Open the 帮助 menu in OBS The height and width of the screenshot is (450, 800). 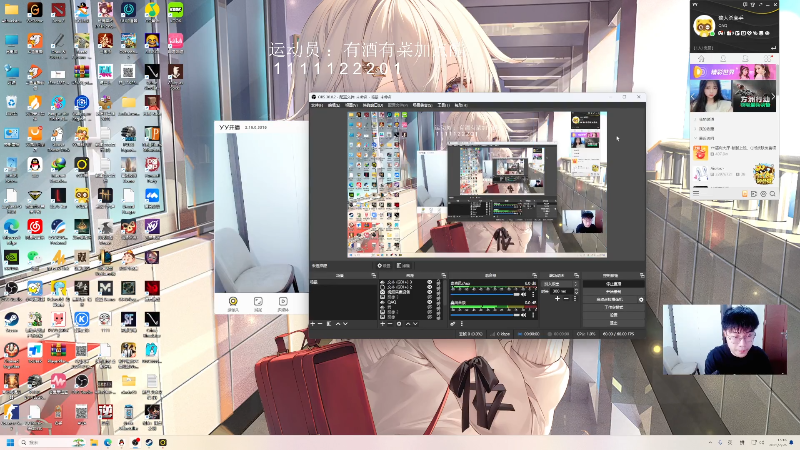[461, 105]
